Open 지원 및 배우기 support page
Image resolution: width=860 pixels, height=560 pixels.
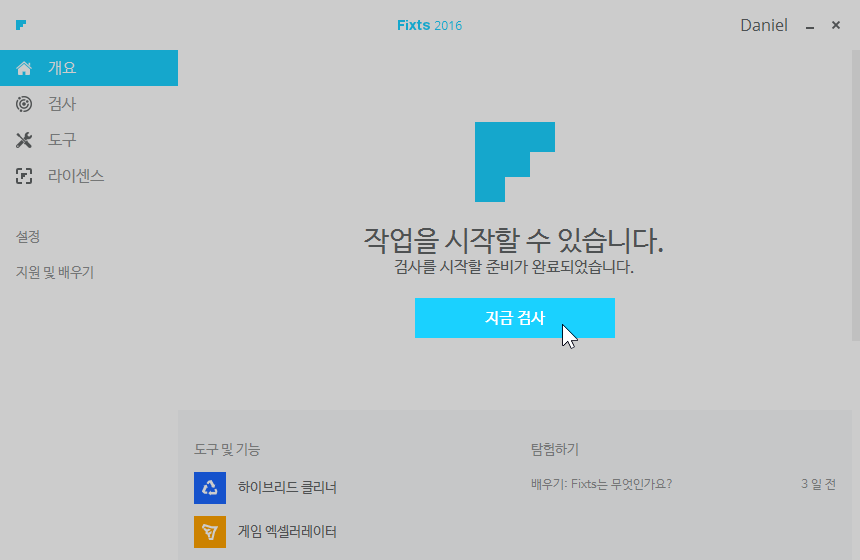[x=55, y=272]
